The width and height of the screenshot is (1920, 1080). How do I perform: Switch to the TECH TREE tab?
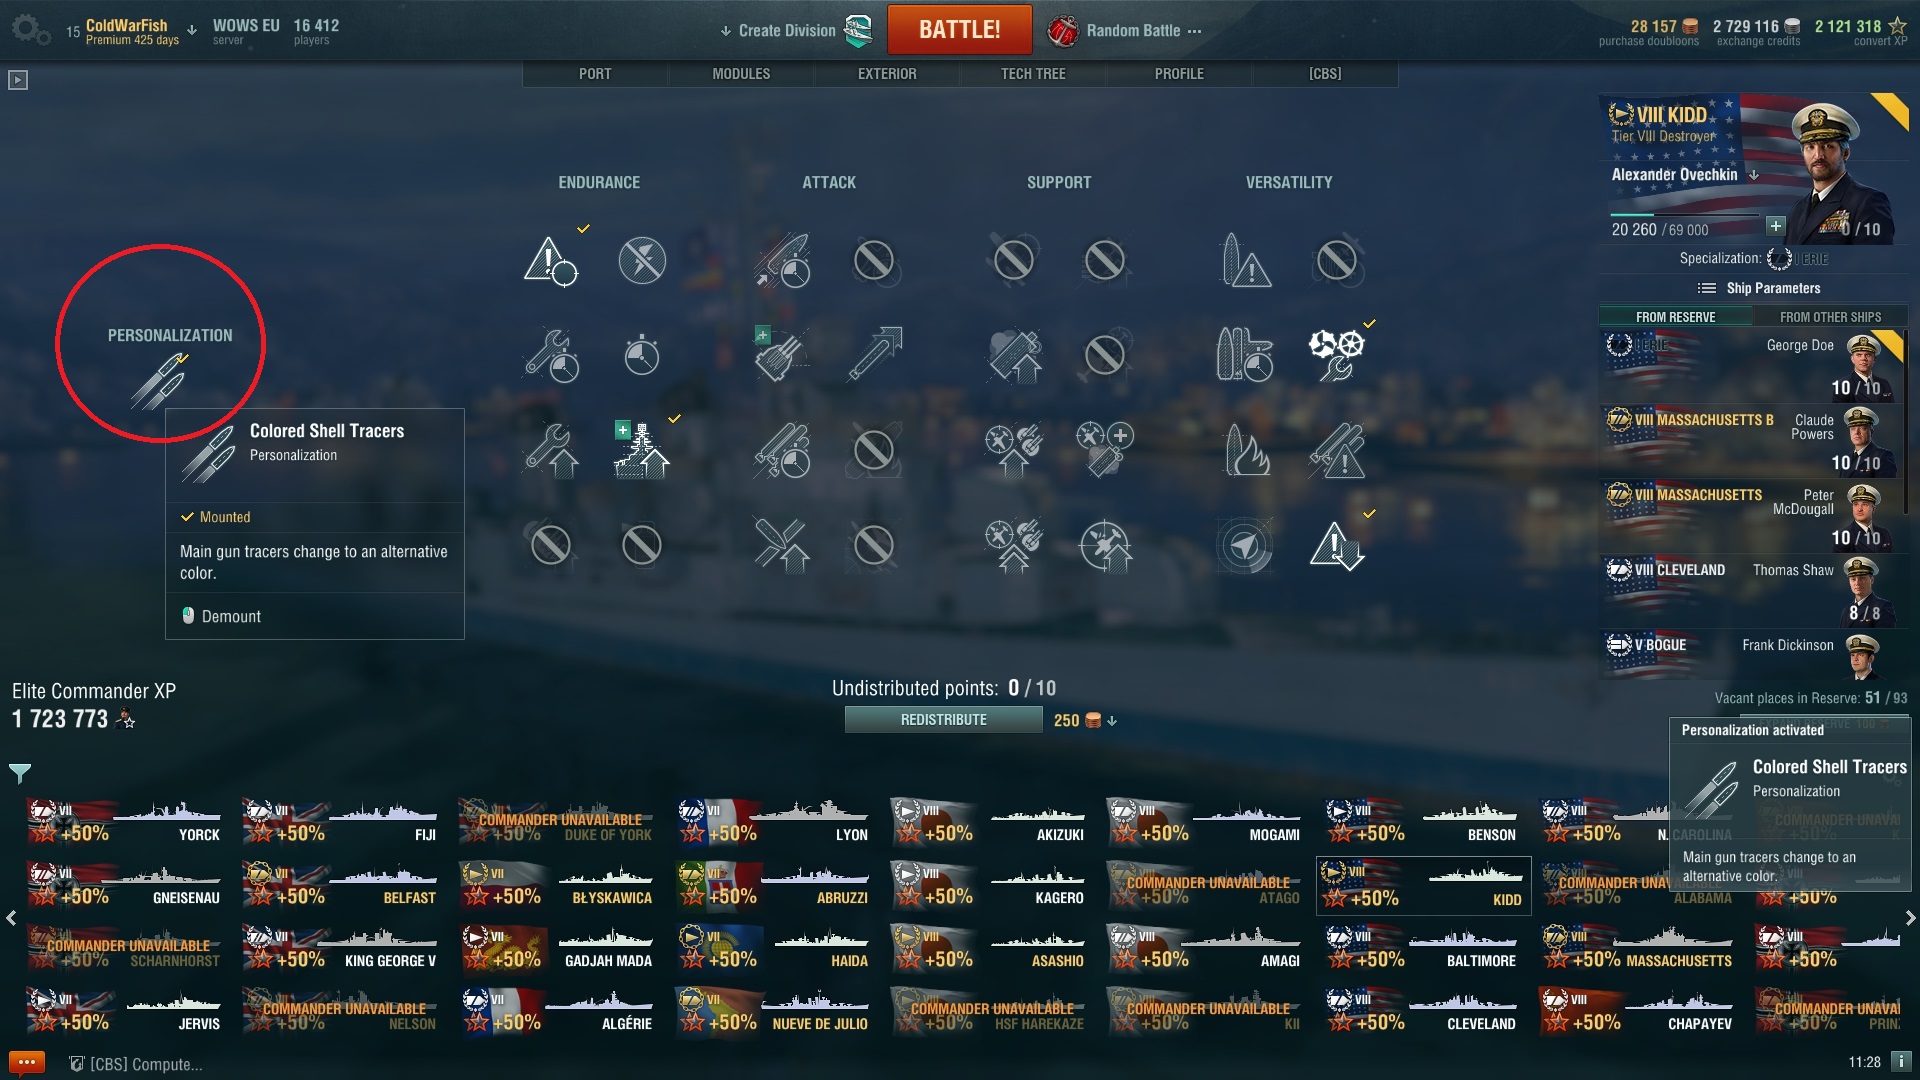click(1033, 74)
